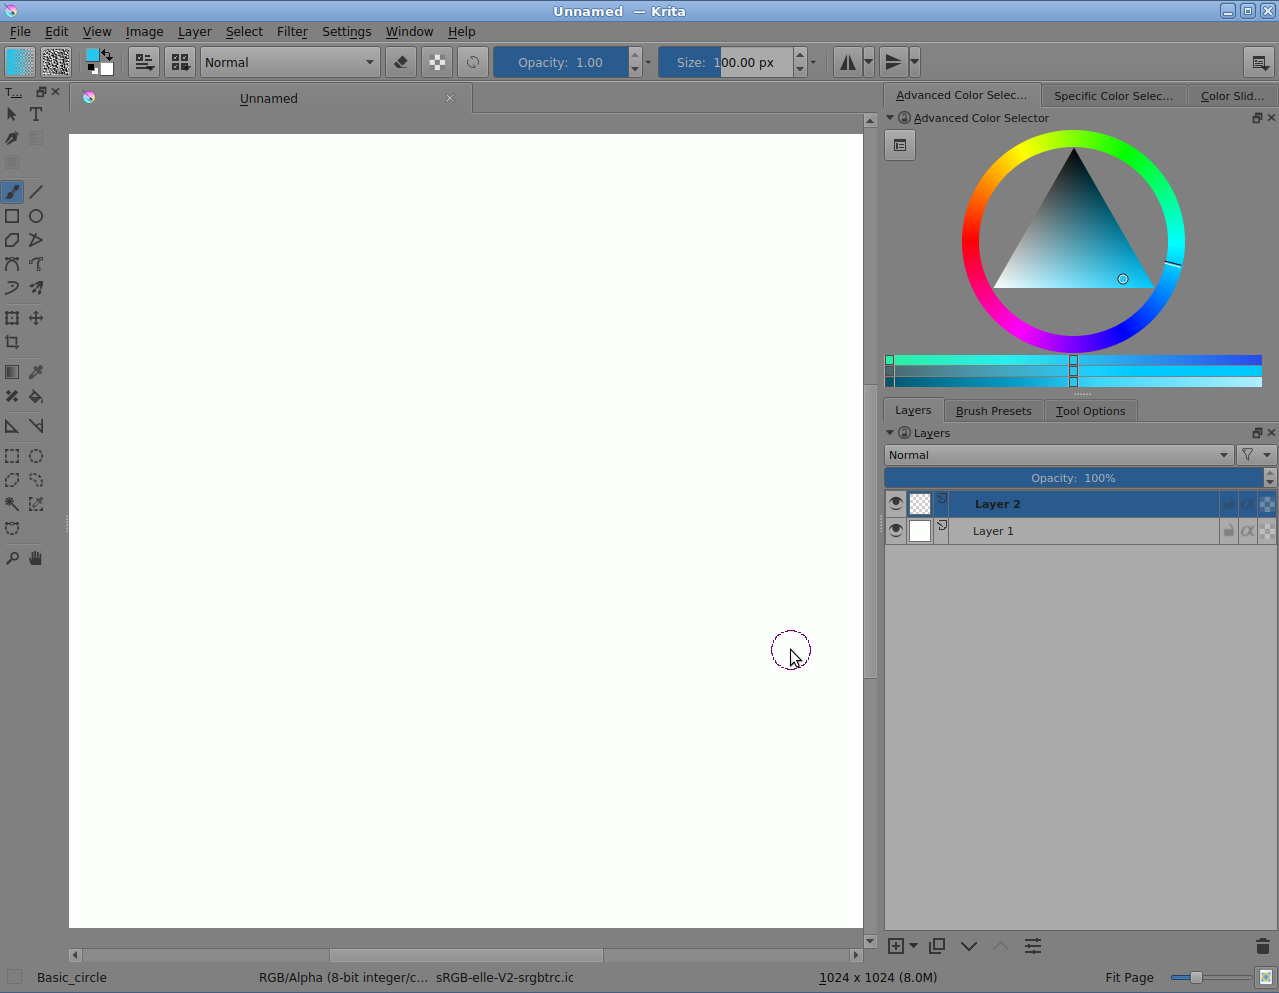Screen dimensions: 1279x993
Task: Choose the Contiguous Selection tool
Action: tap(12, 504)
